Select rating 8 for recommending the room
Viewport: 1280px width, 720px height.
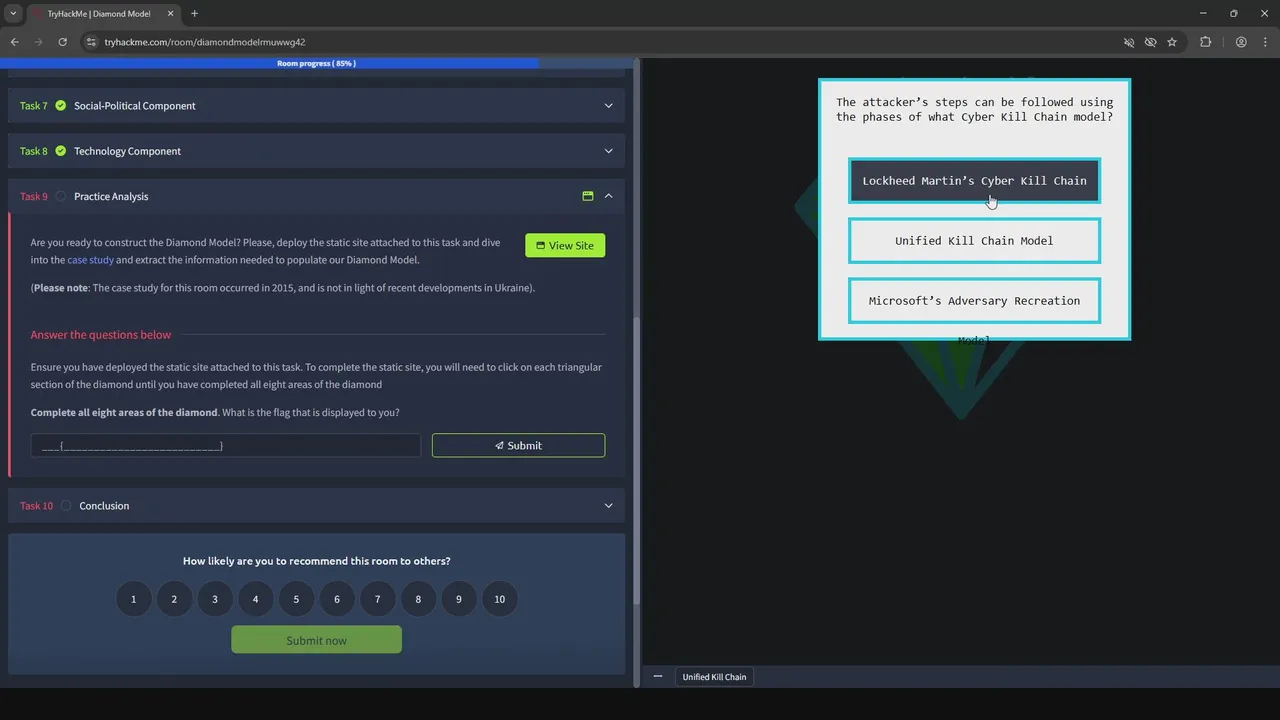[x=418, y=599]
